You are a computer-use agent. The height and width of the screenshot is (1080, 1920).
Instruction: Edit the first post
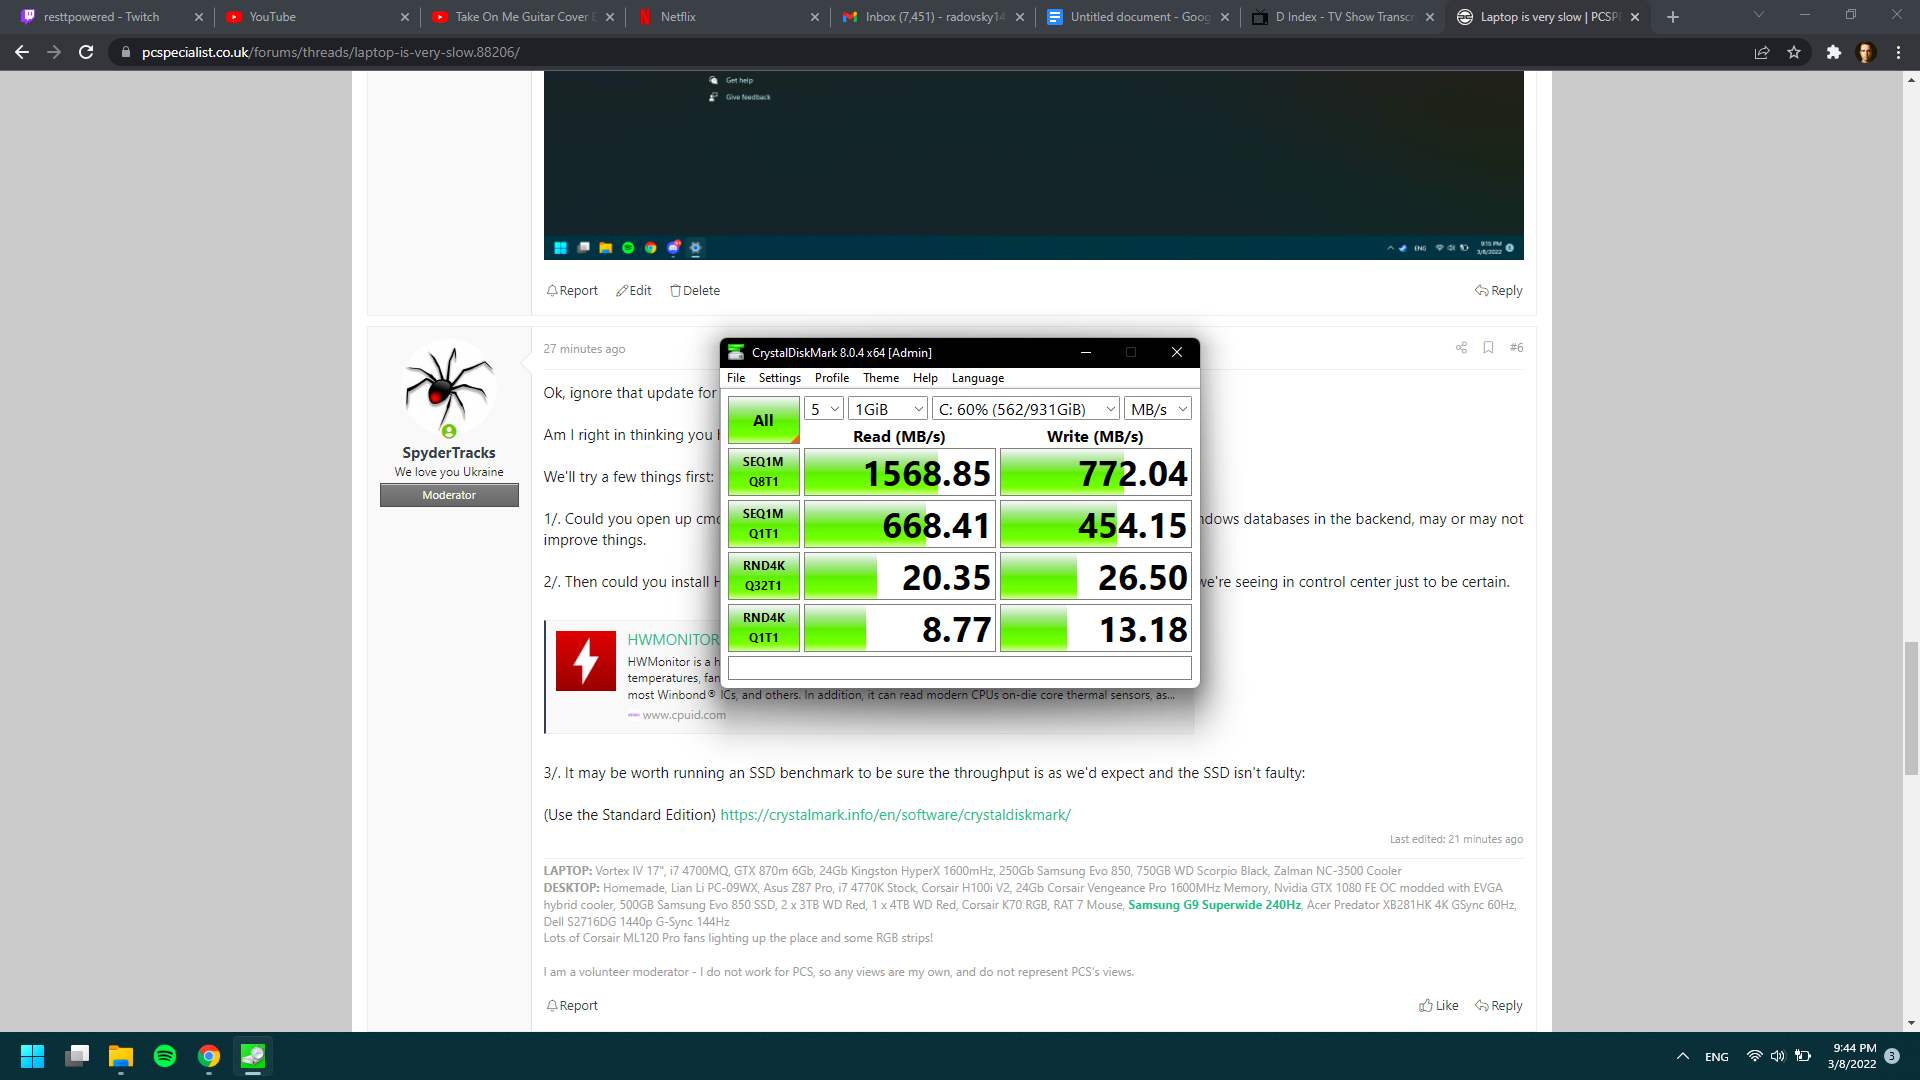pos(634,290)
